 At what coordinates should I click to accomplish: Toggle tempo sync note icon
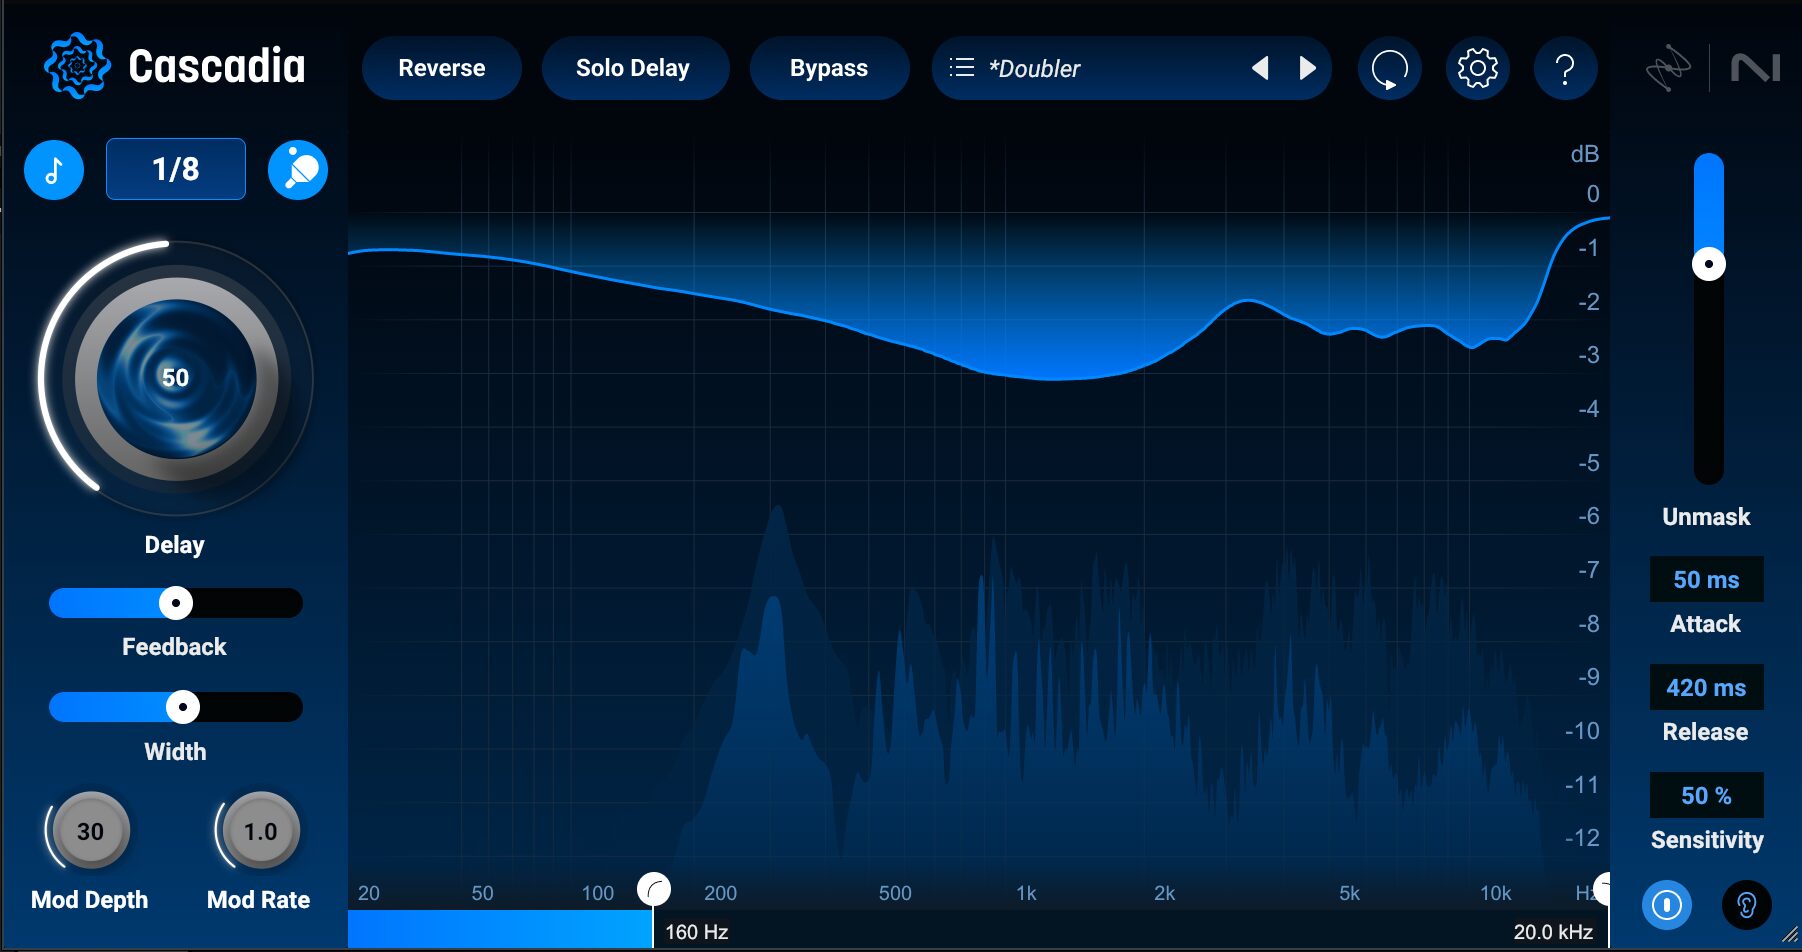[54, 170]
